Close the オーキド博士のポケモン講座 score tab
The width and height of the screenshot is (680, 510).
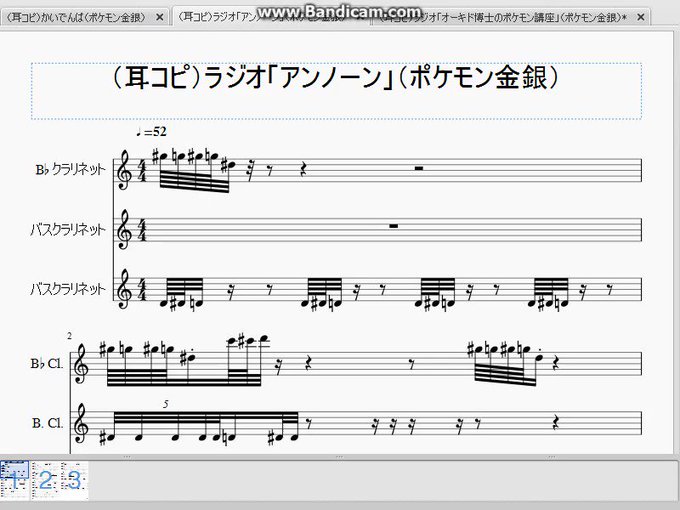point(641,17)
